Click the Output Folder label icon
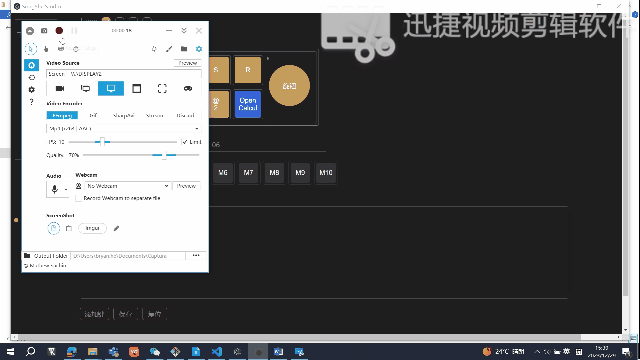Image resolution: width=640 pixels, height=360 pixels. tap(27, 256)
